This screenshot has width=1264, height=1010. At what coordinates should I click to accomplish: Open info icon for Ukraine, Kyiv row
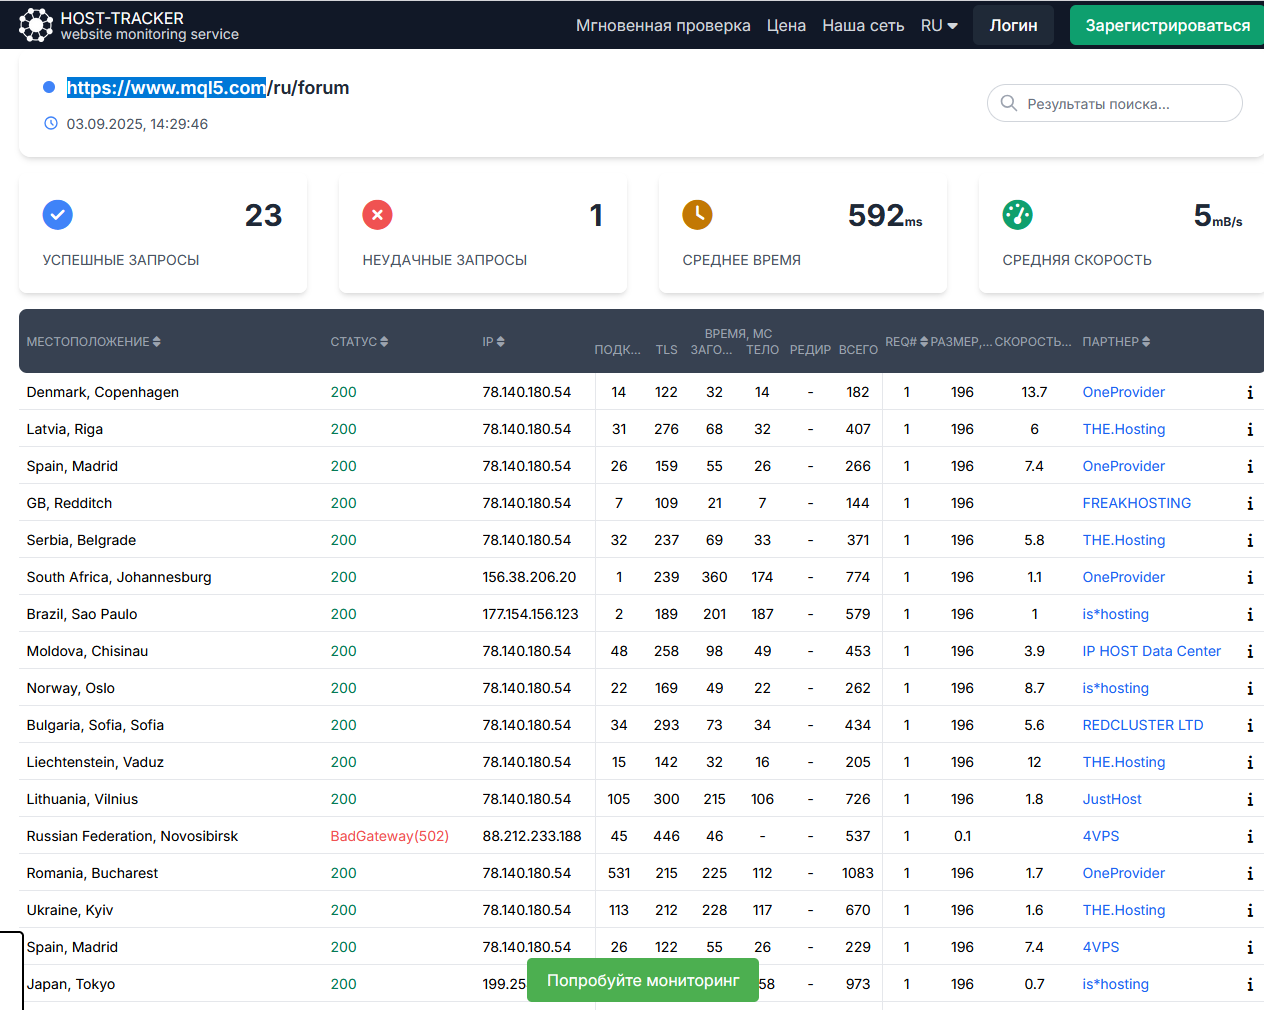1250,910
